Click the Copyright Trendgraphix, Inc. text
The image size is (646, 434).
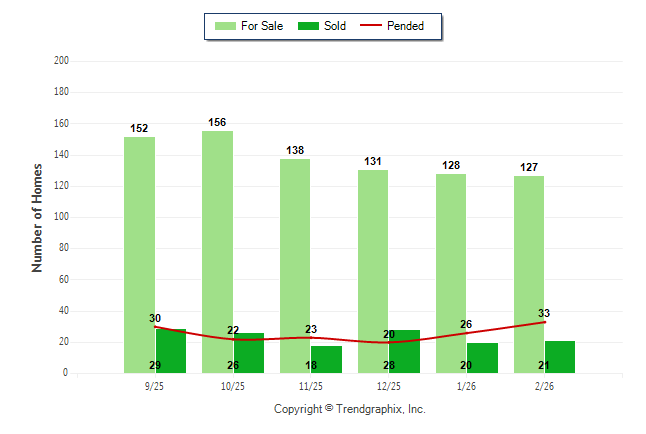[350, 409]
